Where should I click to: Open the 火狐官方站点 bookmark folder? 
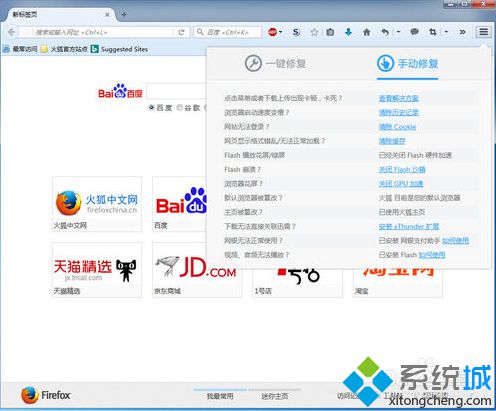click(x=64, y=49)
